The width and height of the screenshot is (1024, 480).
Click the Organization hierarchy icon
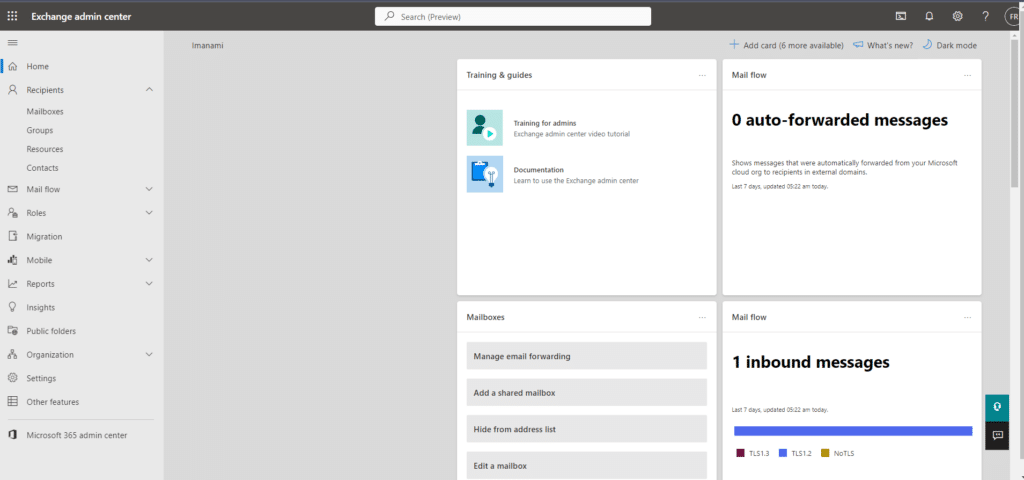point(12,354)
